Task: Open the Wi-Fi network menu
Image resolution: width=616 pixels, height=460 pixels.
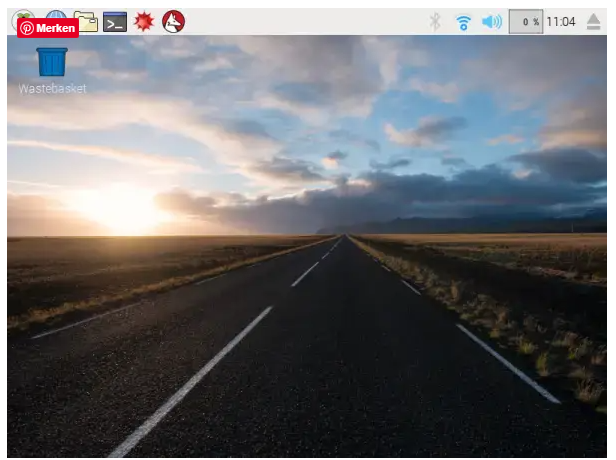Action: 463,22
